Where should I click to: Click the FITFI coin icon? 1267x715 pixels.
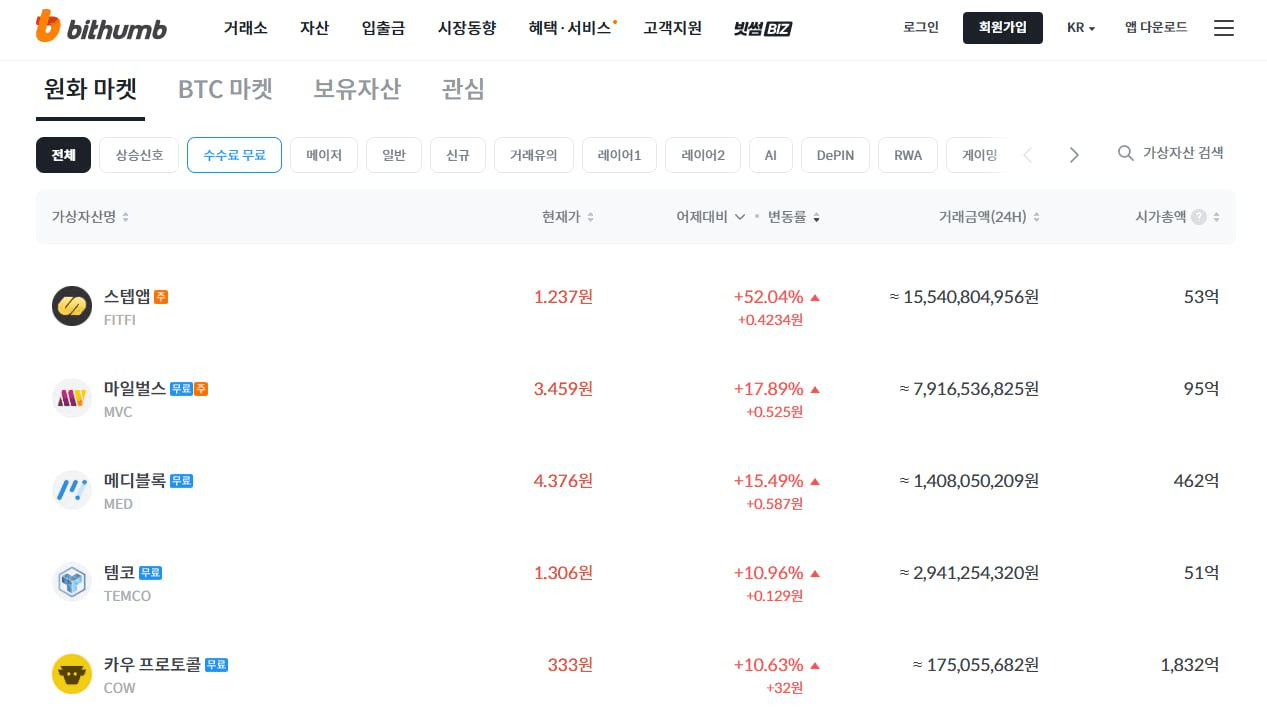72,306
